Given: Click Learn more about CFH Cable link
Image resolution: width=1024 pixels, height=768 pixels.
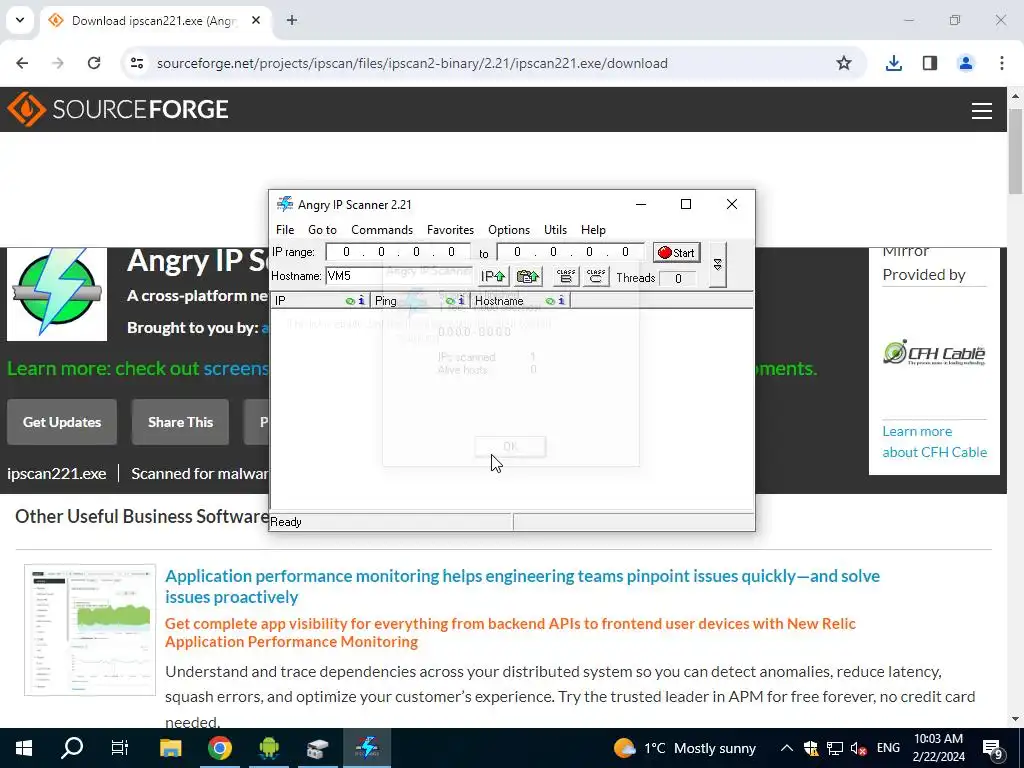Looking at the screenshot, I should coord(935,441).
